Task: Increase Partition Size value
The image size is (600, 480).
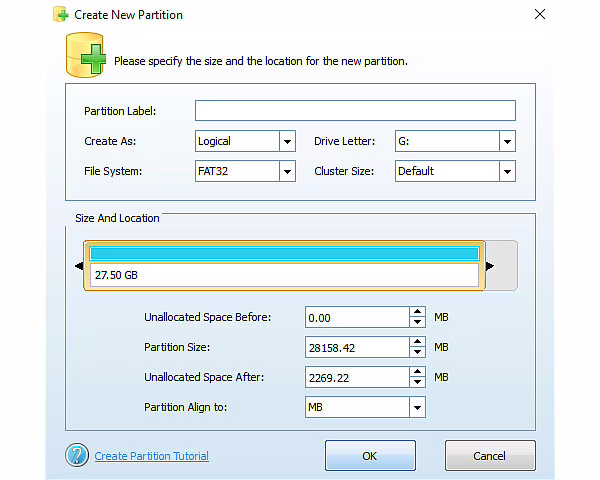Action: click(x=417, y=342)
